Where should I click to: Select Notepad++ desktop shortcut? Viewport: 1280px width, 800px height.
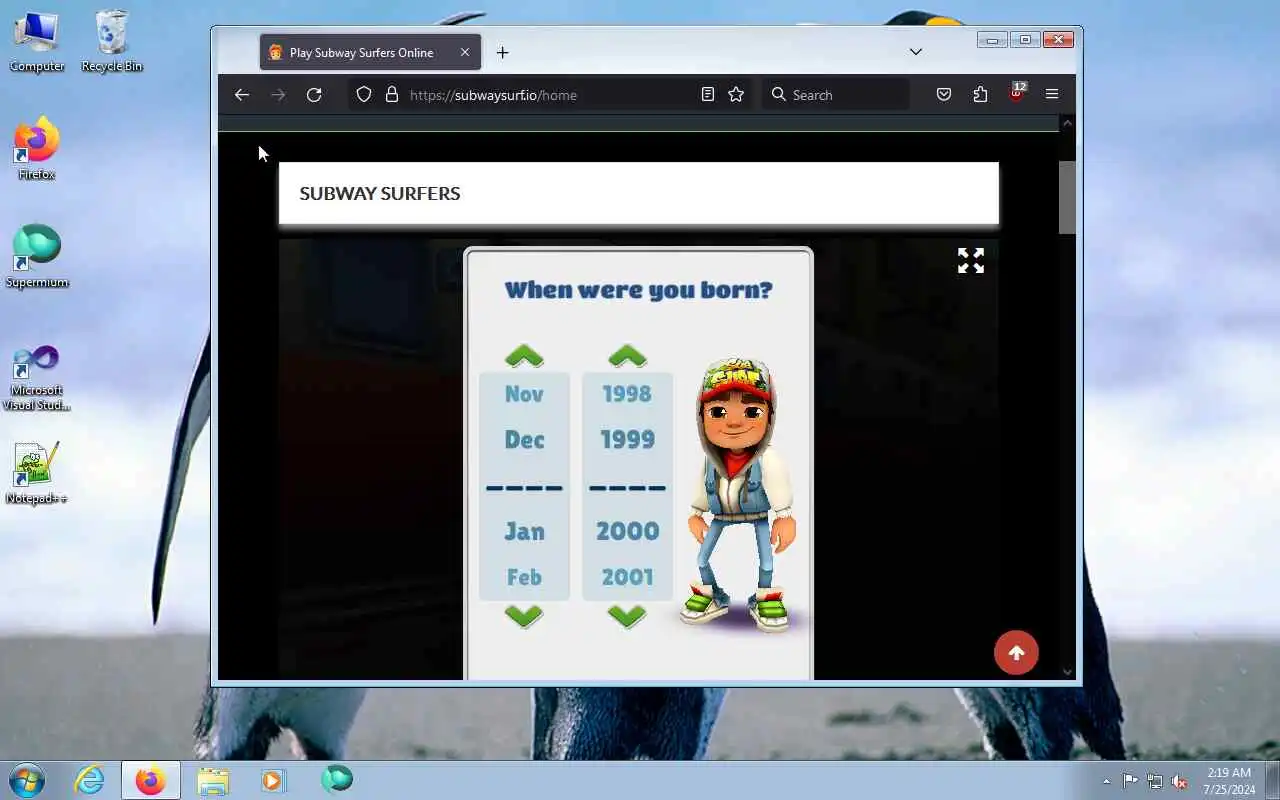[37, 472]
